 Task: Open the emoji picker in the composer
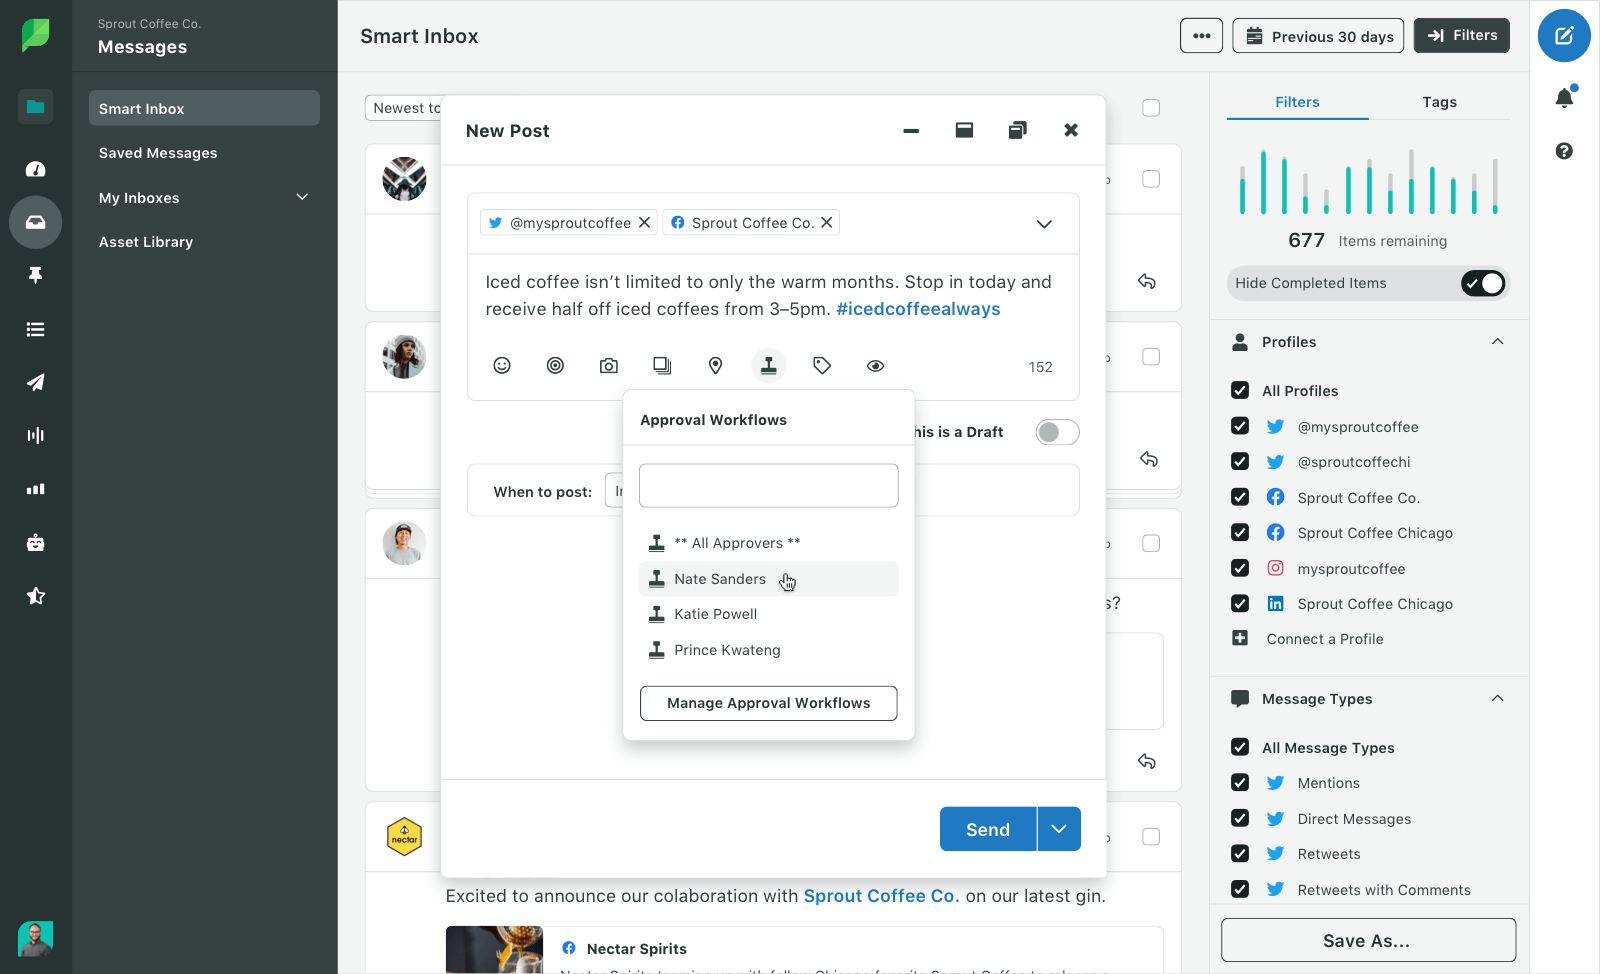pyautogui.click(x=501, y=365)
